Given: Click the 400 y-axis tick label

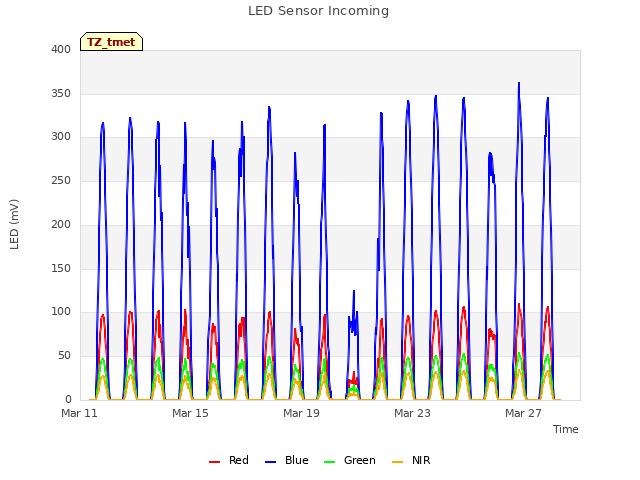Looking at the screenshot, I should click(61, 50).
